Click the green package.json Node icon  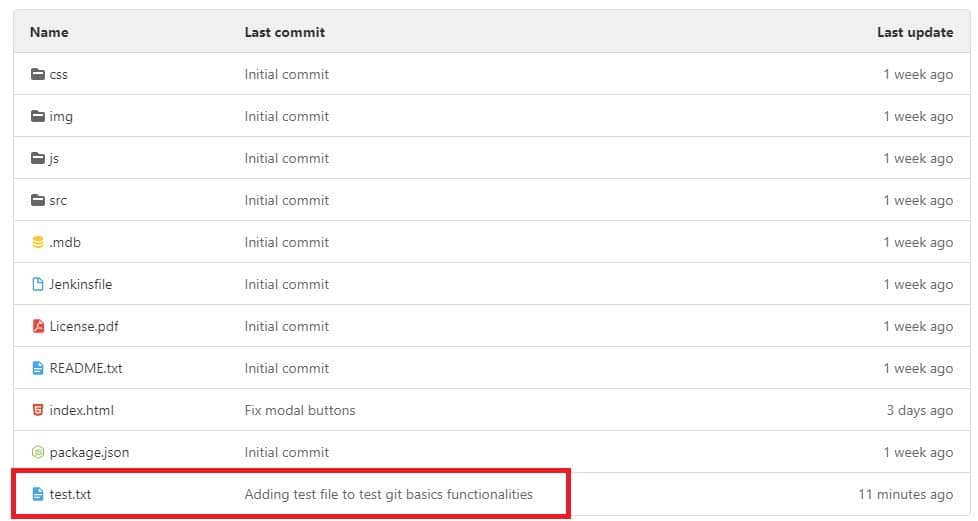[x=38, y=452]
